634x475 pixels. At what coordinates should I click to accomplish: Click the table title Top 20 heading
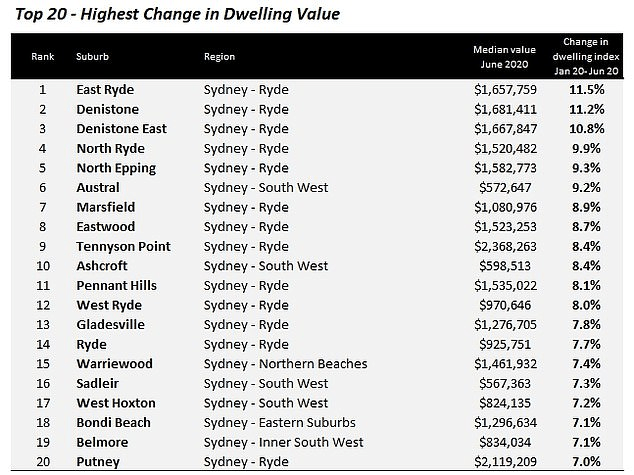(177, 14)
